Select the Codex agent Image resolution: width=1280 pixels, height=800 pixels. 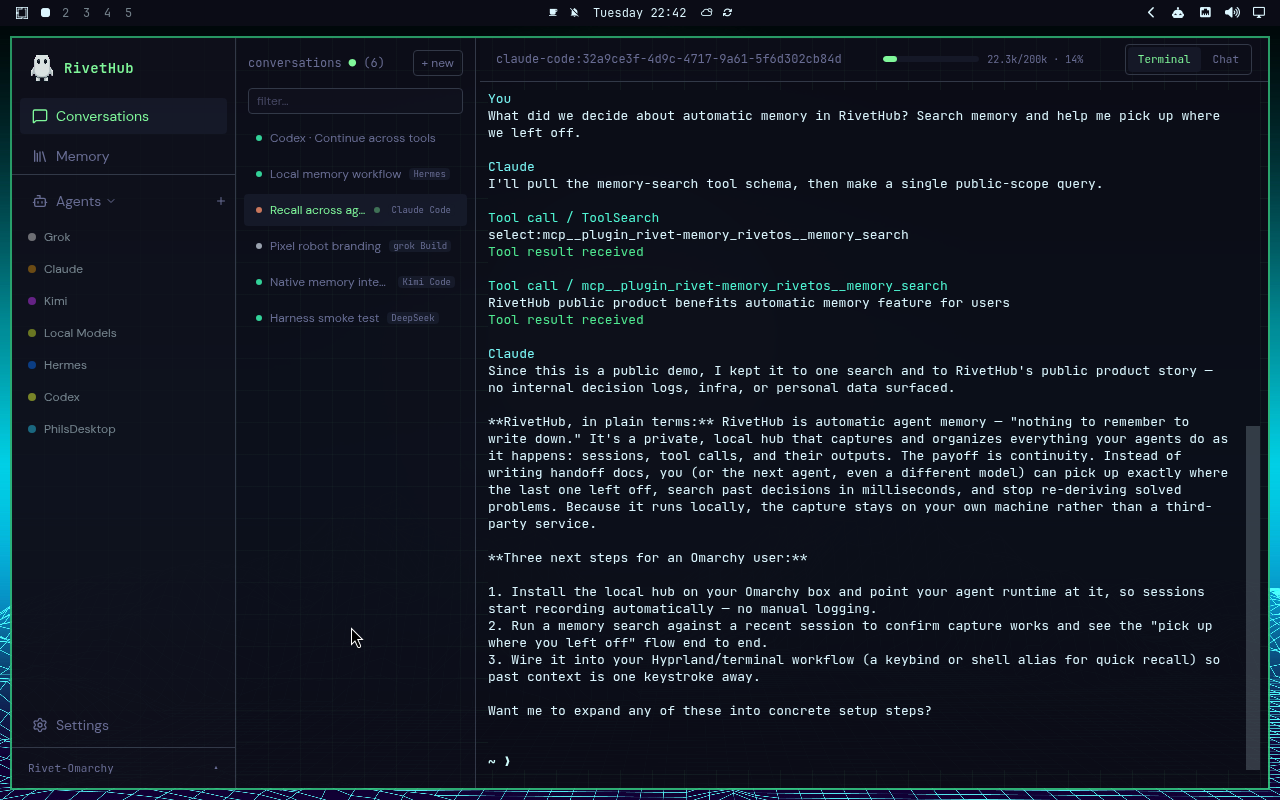123,397
